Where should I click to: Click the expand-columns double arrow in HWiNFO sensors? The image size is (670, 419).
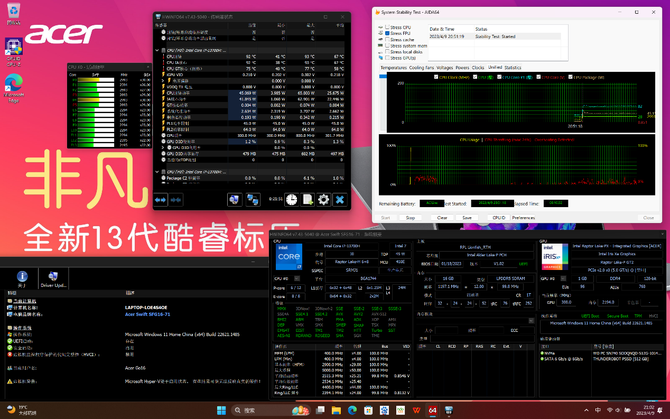pos(161,199)
